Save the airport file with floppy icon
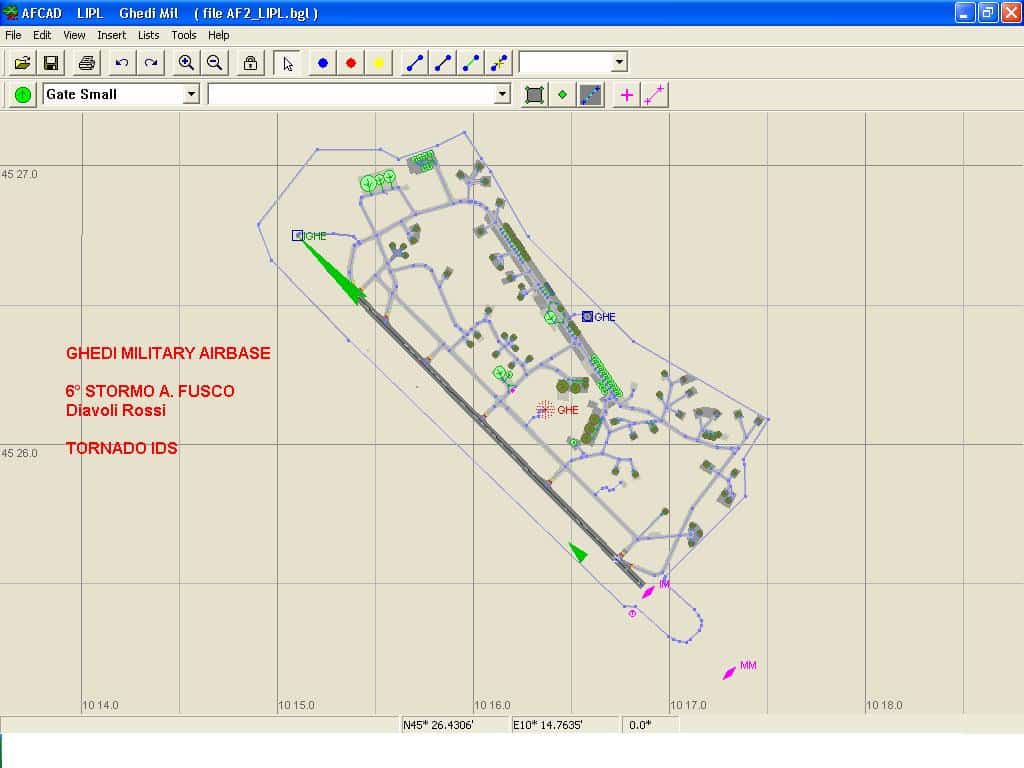This screenshot has width=1024, height=768. (x=51, y=63)
